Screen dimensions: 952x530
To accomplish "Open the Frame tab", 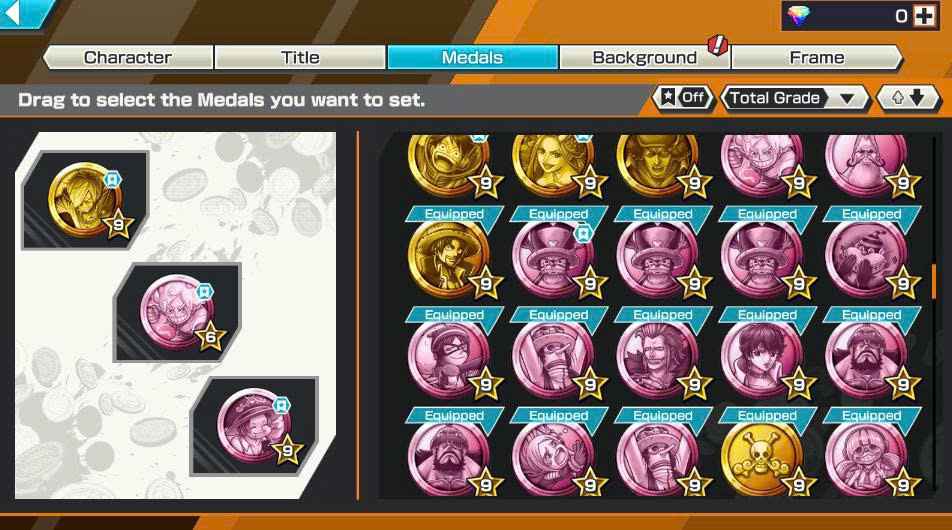I will pyautogui.click(x=817, y=58).
